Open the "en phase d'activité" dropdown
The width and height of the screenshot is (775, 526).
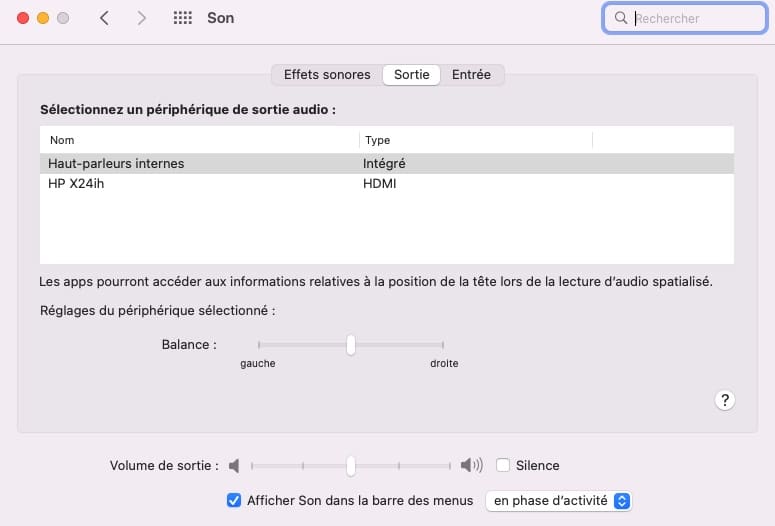(x=559, y=500)
